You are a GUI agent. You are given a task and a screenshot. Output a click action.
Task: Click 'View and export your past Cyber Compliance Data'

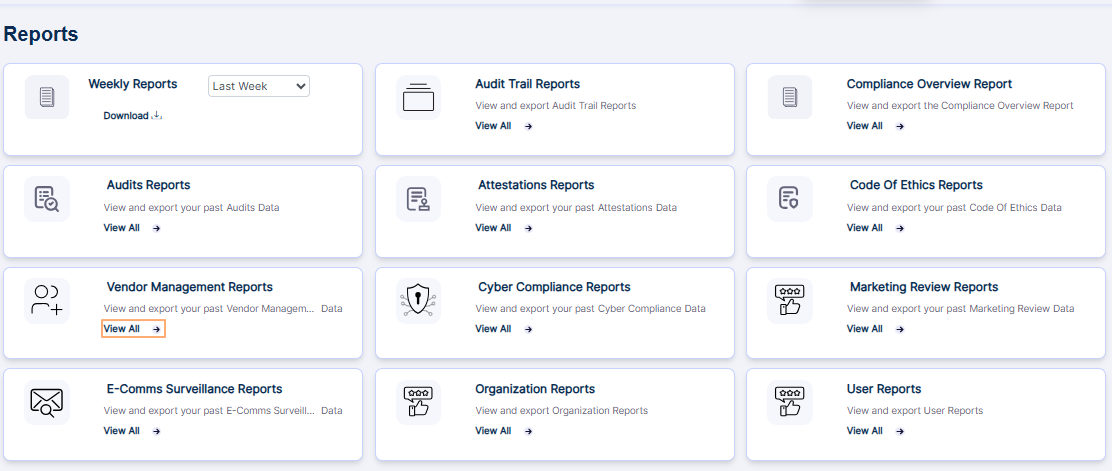[x=591, y=309]
